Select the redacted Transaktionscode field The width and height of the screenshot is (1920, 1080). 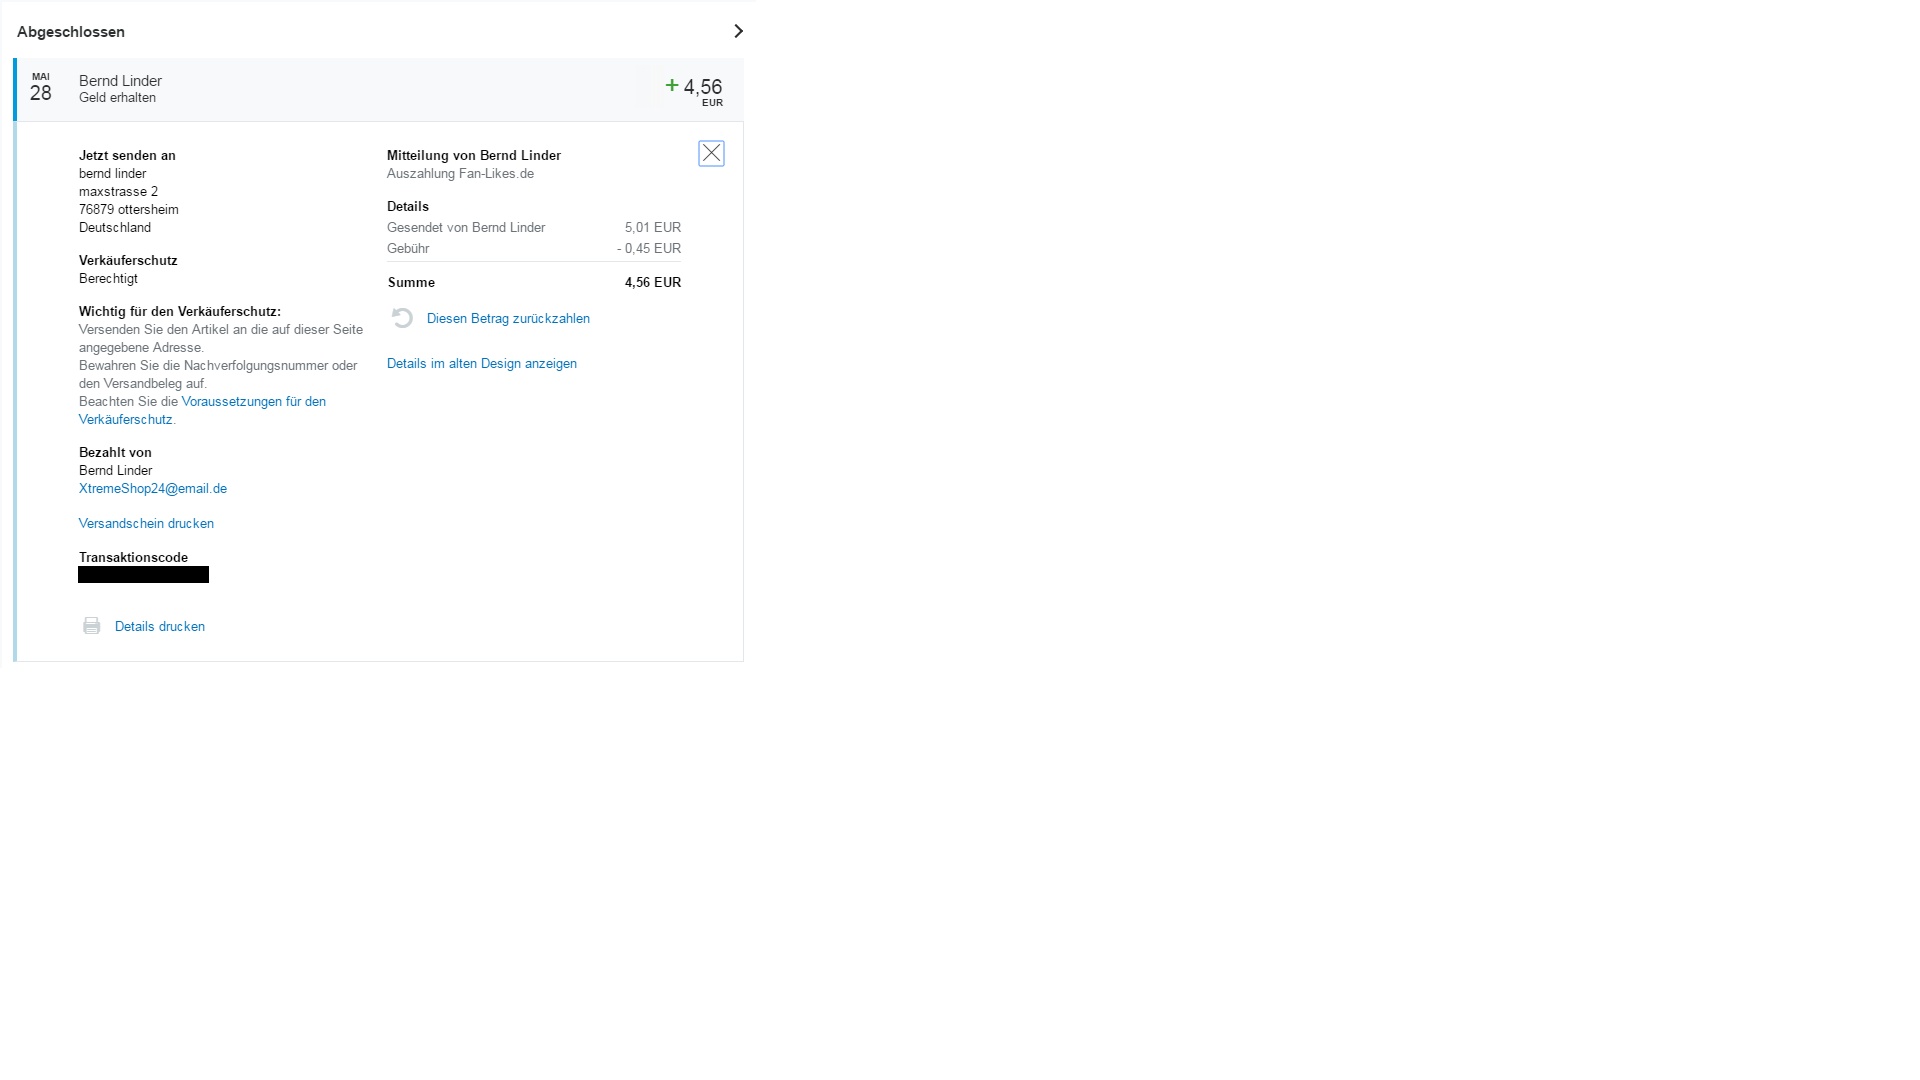143,575
